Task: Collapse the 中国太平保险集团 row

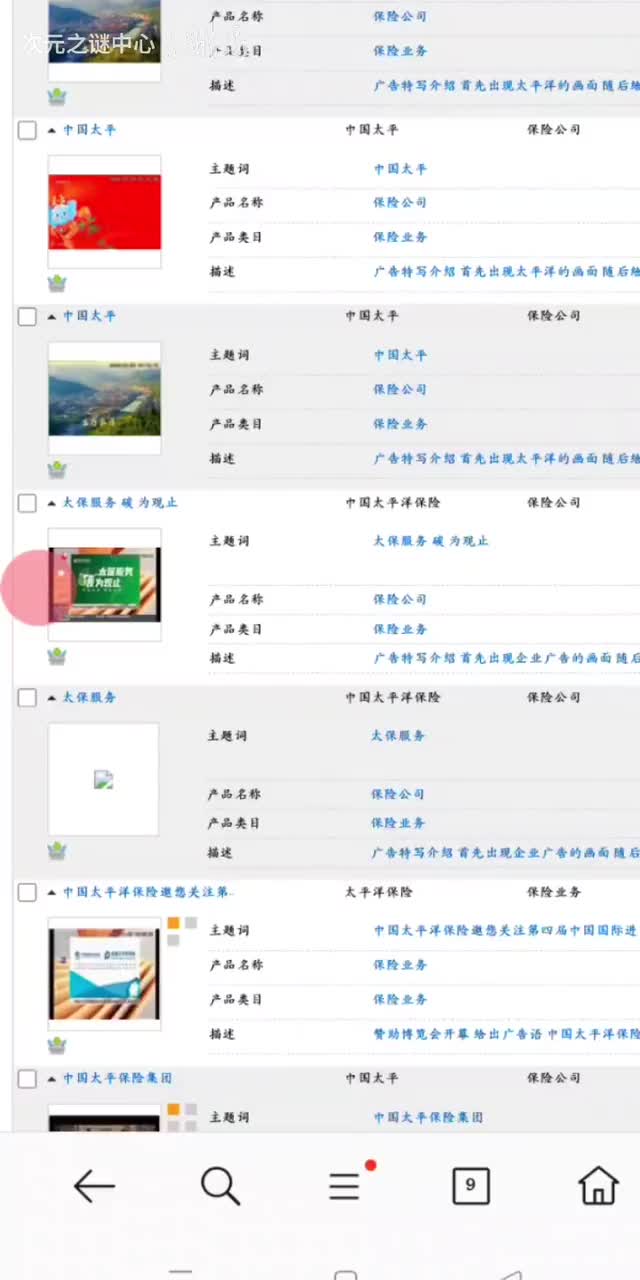Action: pyautogui.click(x=52, y=1079)
